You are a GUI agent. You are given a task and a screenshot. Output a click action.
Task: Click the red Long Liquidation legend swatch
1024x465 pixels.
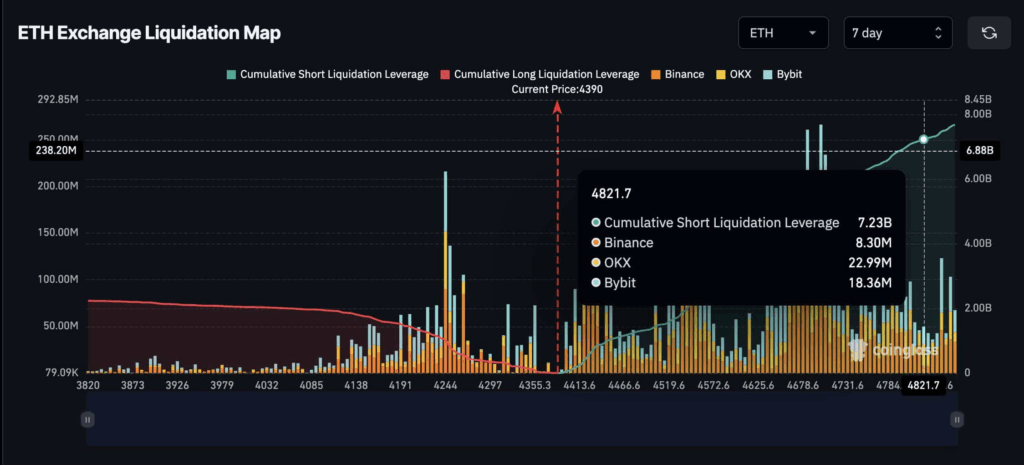click(x=446, y=74)
